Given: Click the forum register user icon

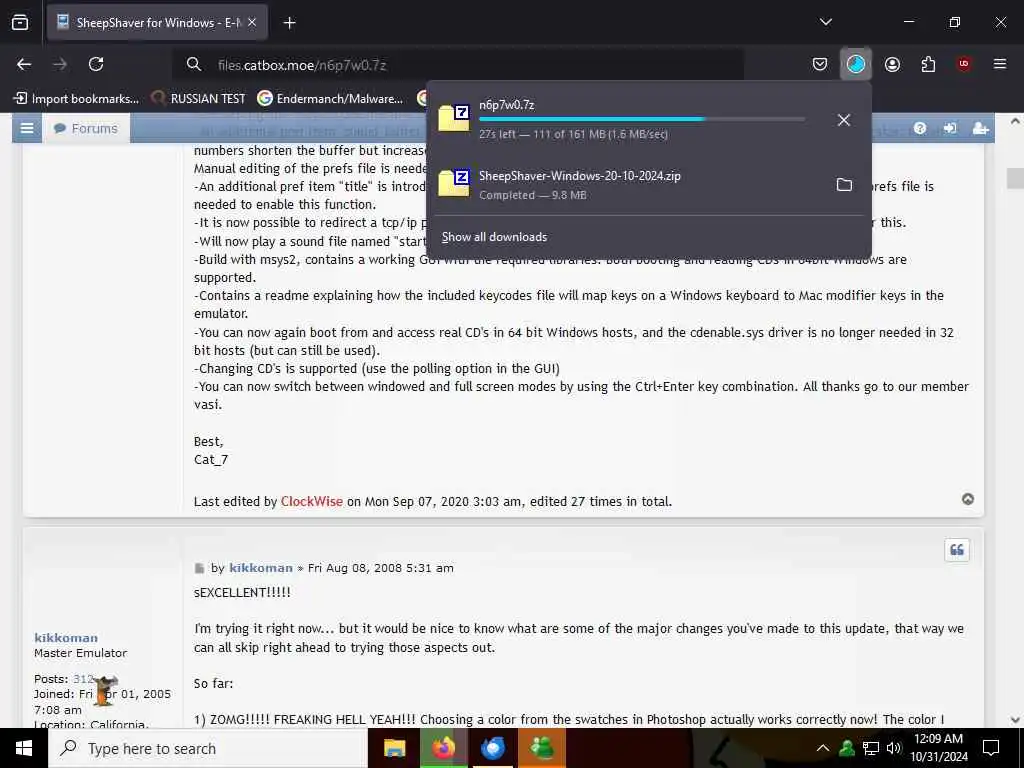Looking at the screenshot, I should tap(980, 129).
